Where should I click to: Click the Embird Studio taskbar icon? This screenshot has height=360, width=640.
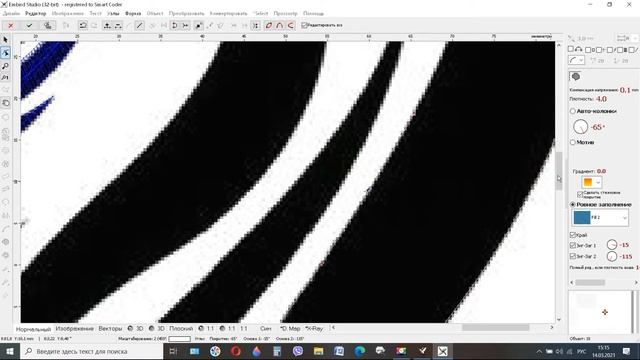point(442,351)
